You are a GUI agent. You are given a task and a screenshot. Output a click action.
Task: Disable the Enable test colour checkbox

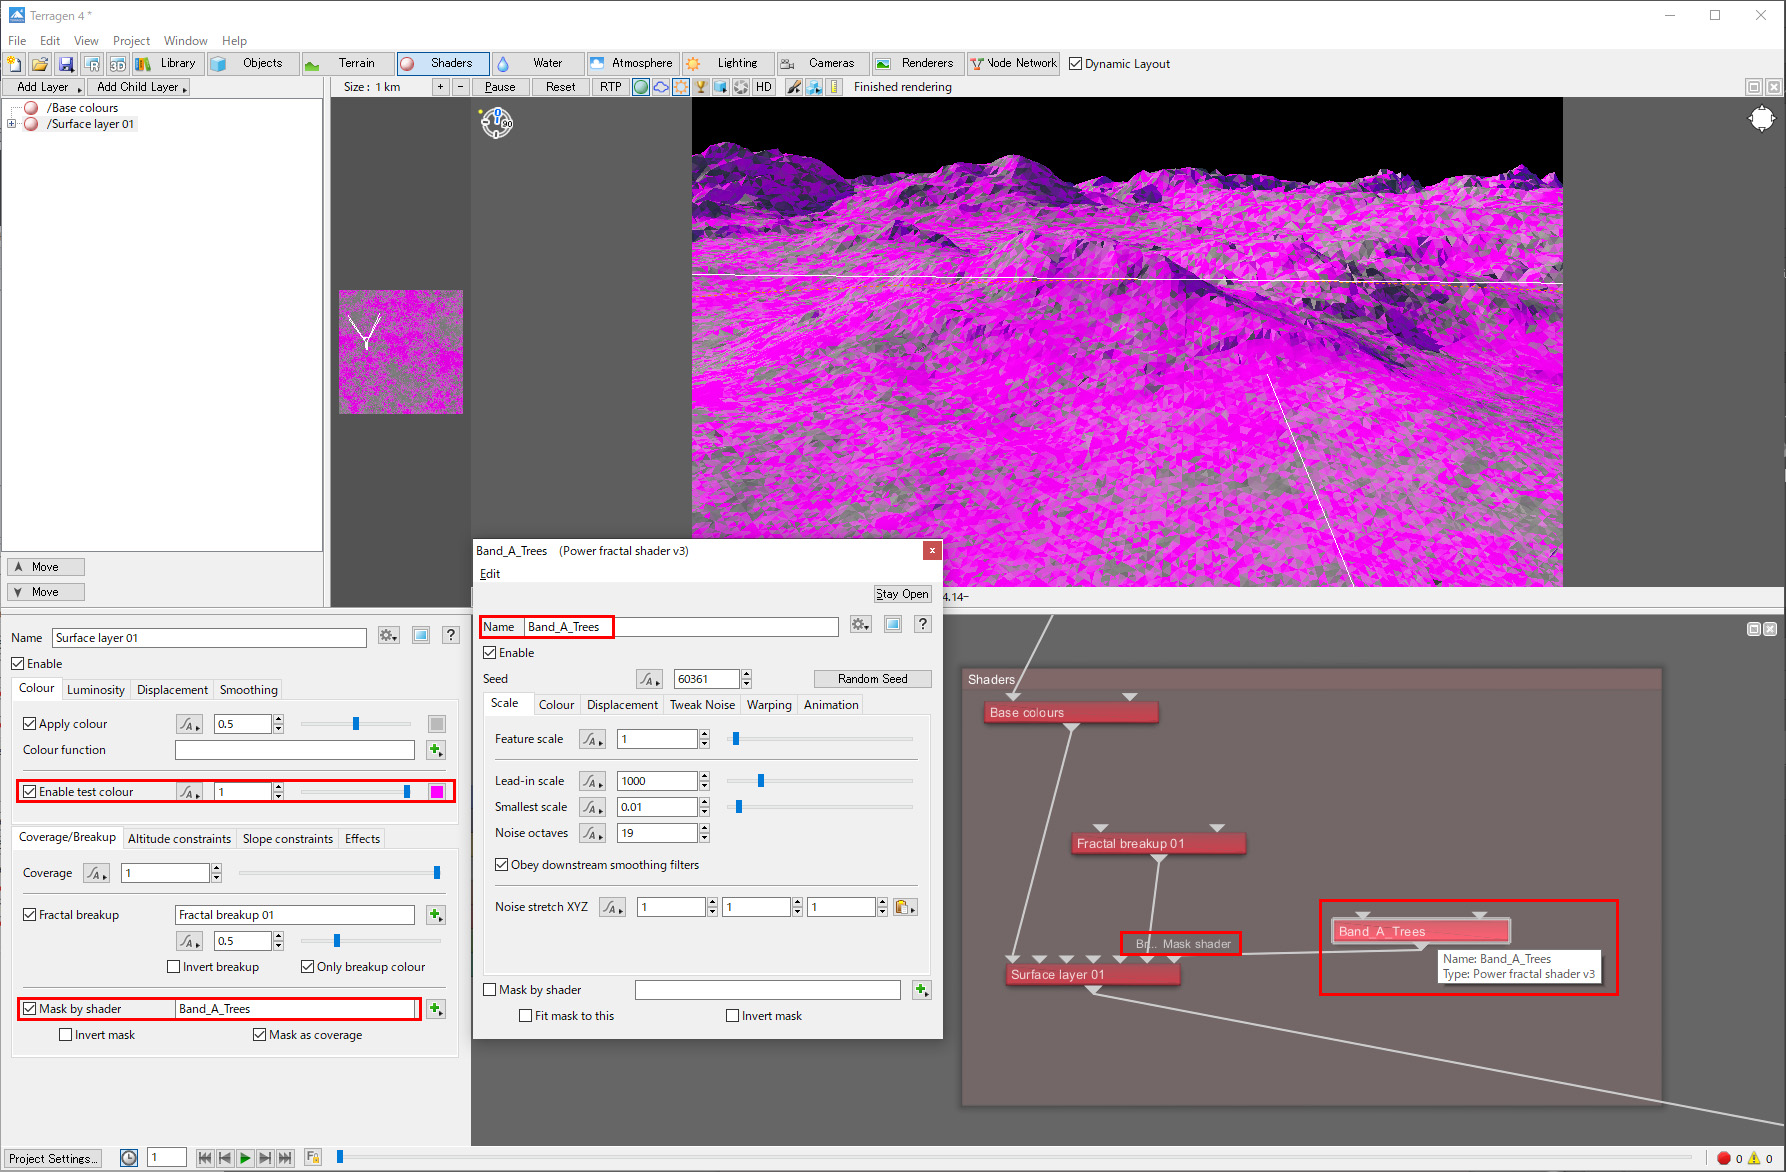coord(30,792)
